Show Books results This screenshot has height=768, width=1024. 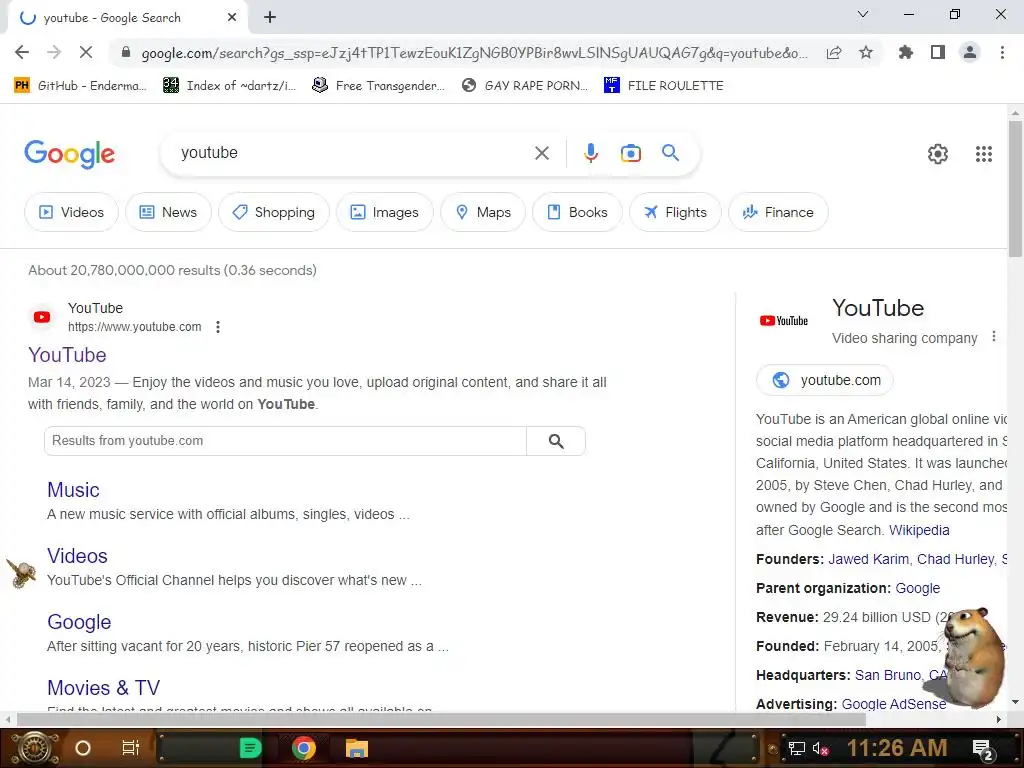577,212
